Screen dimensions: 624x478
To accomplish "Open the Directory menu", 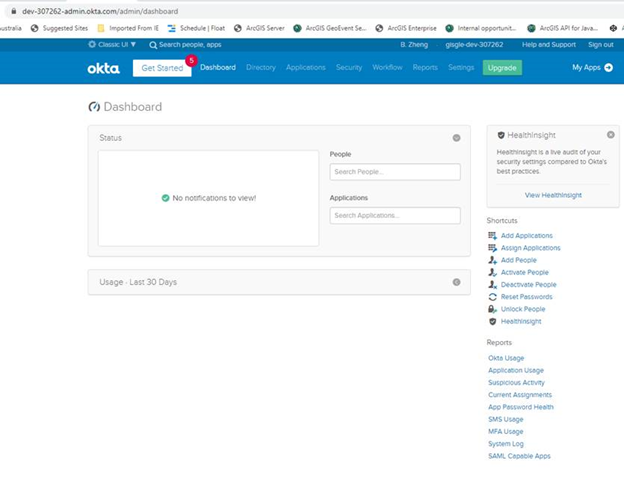I will (261, 67).
